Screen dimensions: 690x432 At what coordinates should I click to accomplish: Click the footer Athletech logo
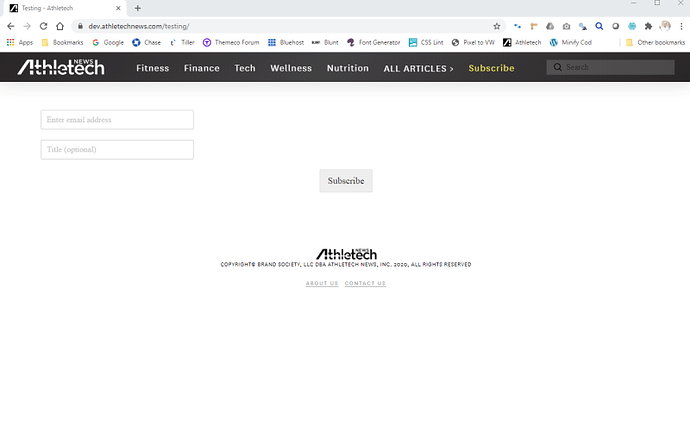point(346,254)
